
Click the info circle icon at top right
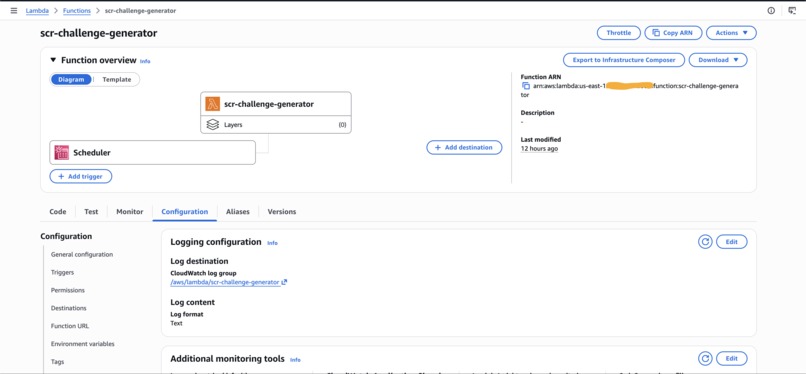tap(771, 11)
